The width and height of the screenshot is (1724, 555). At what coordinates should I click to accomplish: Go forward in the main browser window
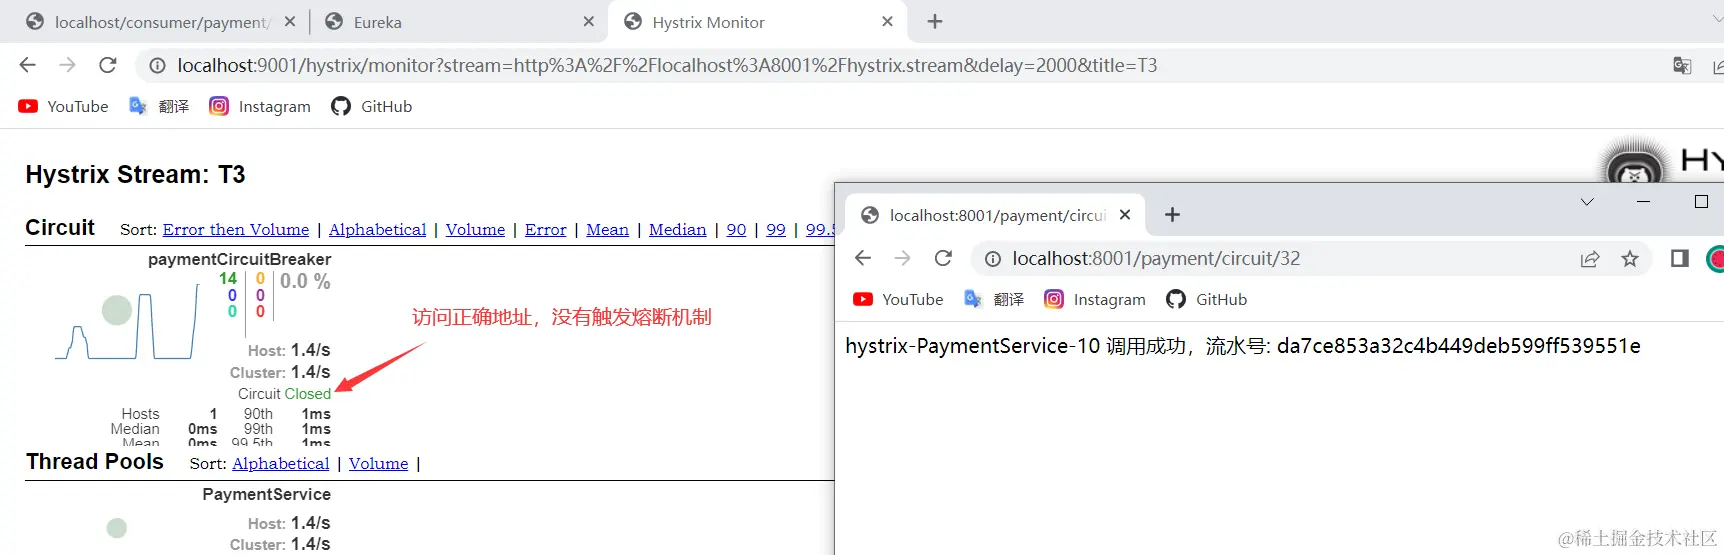pos(67,65)
